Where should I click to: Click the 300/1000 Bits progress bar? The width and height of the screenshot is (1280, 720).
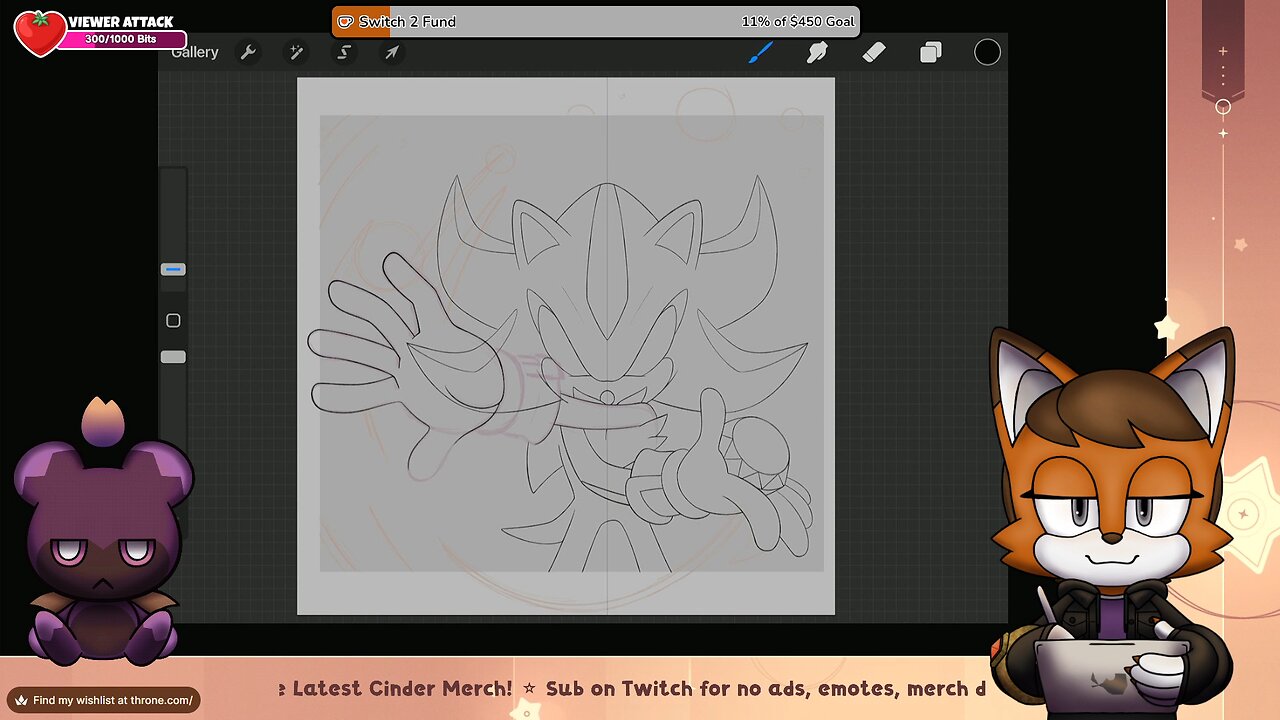122,40
